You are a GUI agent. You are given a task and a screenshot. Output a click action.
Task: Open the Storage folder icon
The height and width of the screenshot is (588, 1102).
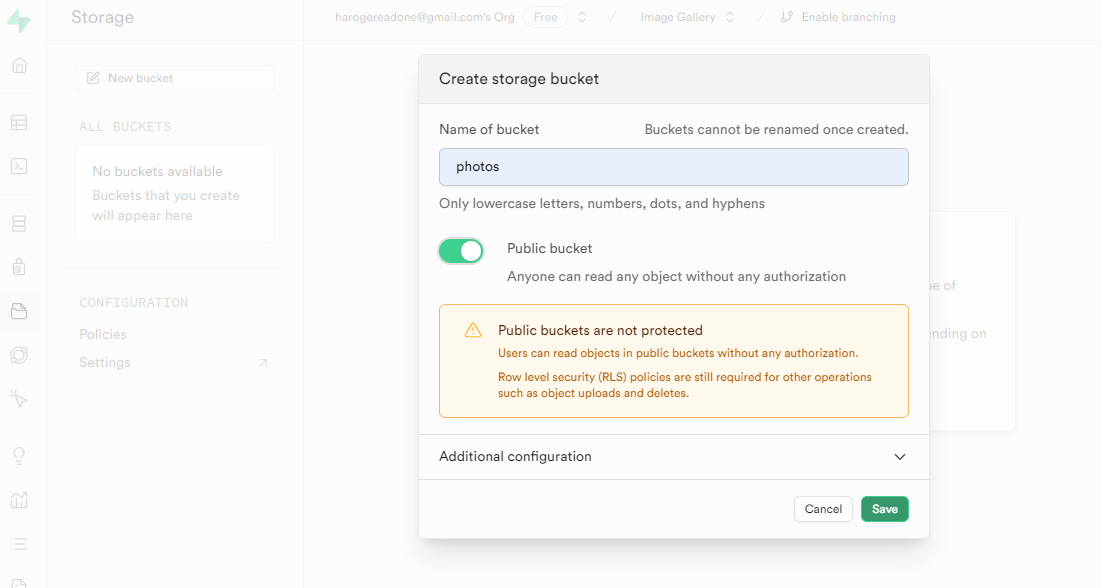(x=19, y=311)
